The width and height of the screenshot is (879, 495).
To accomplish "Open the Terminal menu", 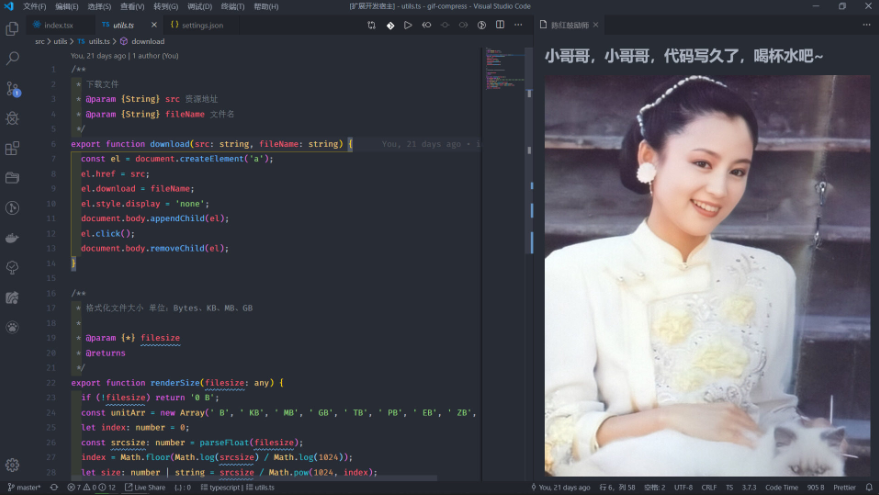I will pos(233,7).
